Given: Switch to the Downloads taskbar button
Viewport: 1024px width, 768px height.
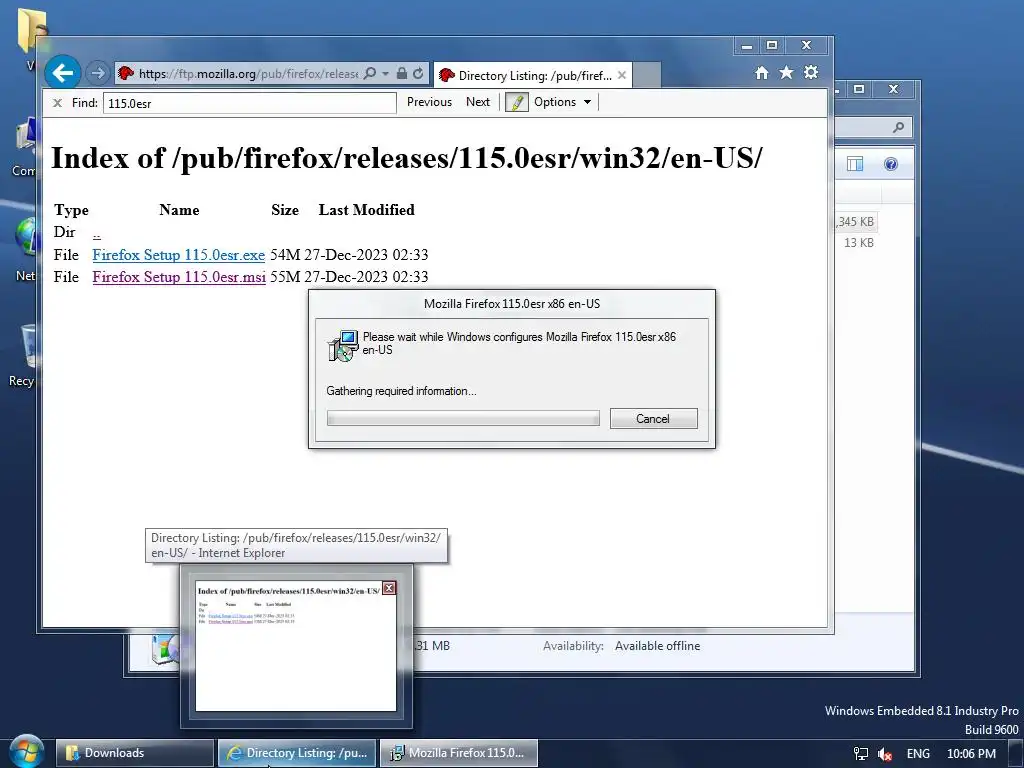Looking at the screenshot, I should click(x=135, y=753).
